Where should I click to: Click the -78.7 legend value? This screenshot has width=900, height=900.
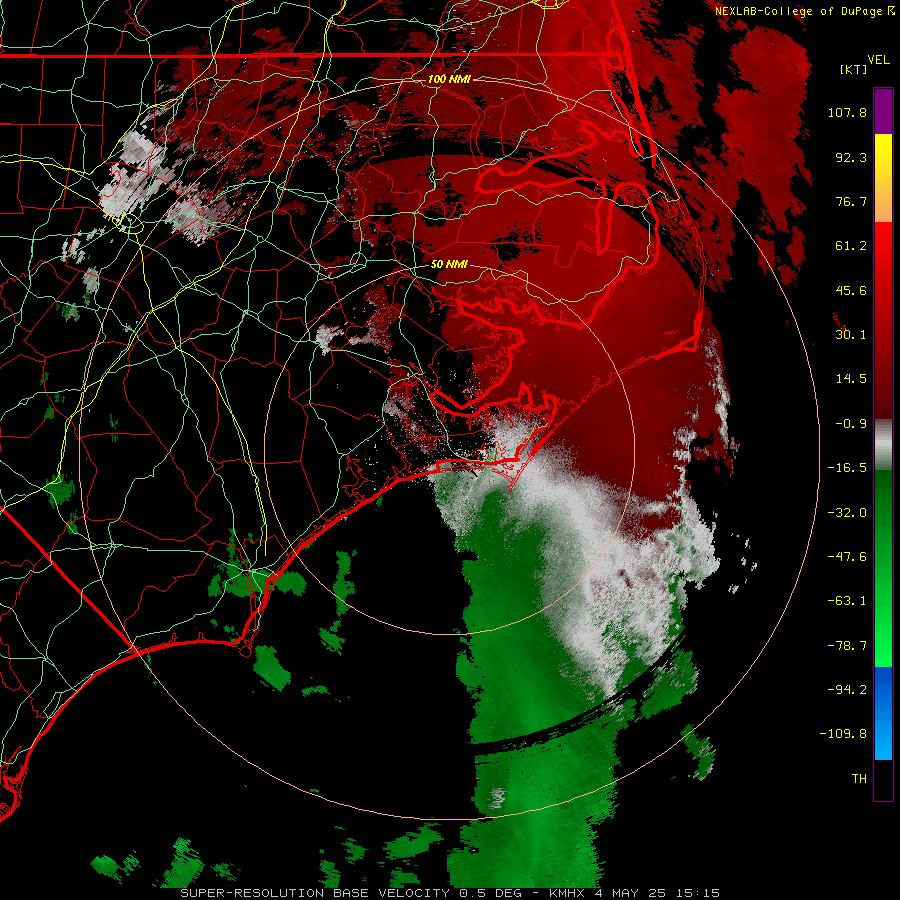(x=847, y=646)
